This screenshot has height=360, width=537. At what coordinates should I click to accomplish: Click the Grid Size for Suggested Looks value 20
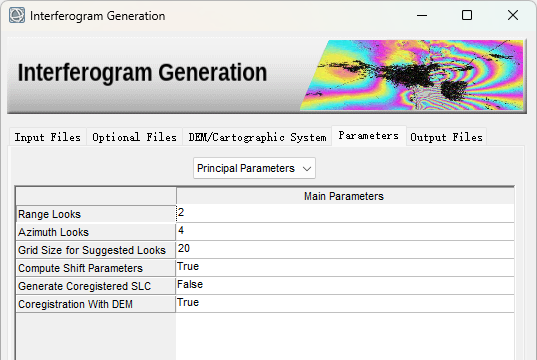click(345, 249)
